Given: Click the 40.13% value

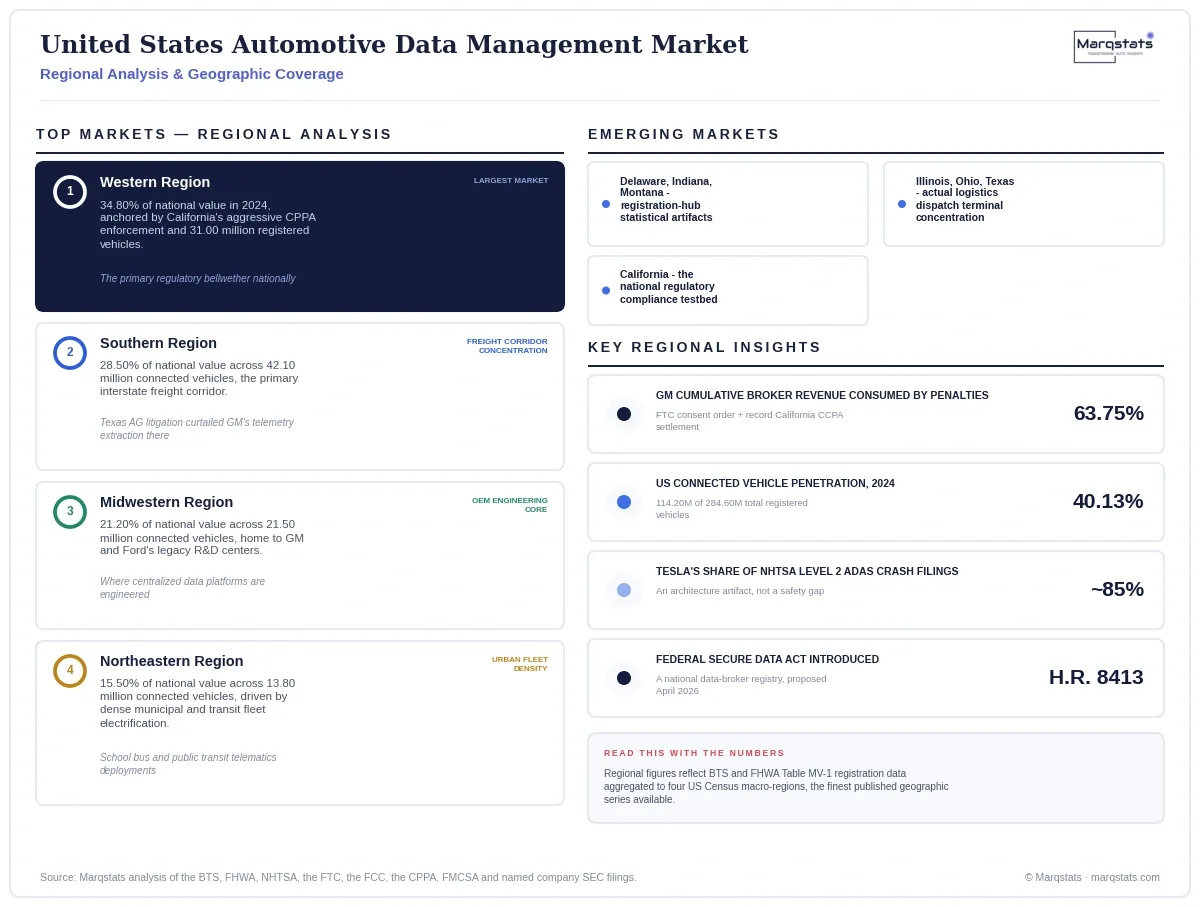Looking at the screenshot, I should pyautogui.click(x=1108, y=501).
